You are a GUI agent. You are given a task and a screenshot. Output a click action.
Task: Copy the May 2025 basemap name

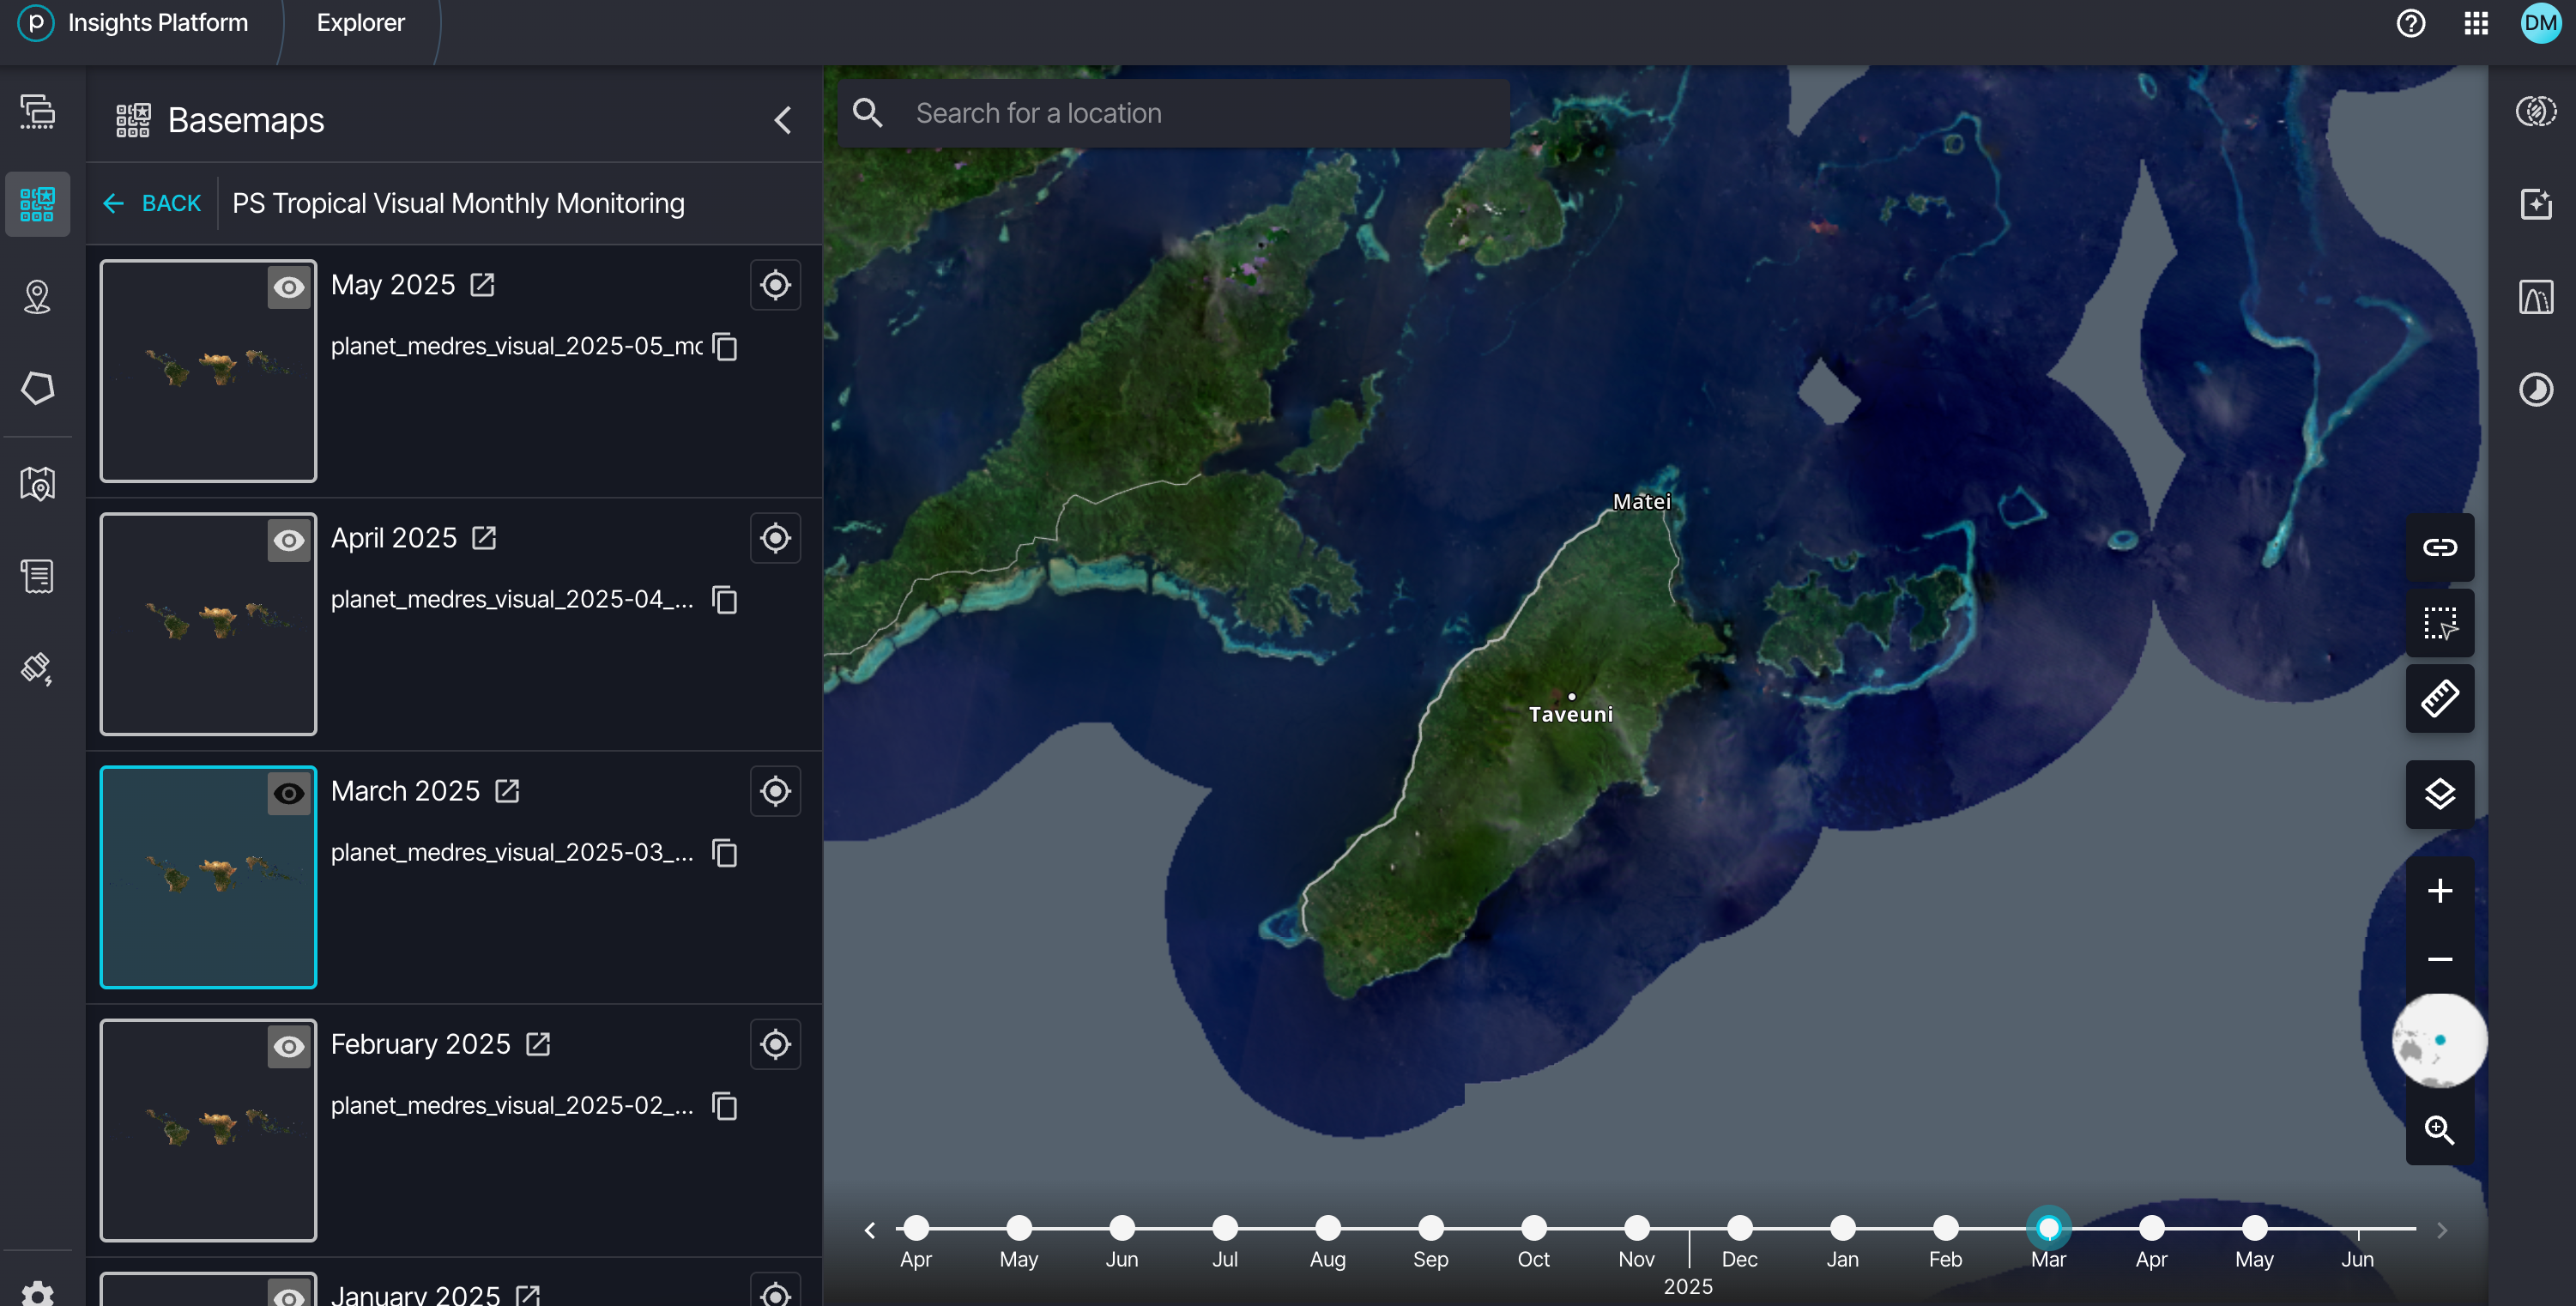[x=725, y=346]
